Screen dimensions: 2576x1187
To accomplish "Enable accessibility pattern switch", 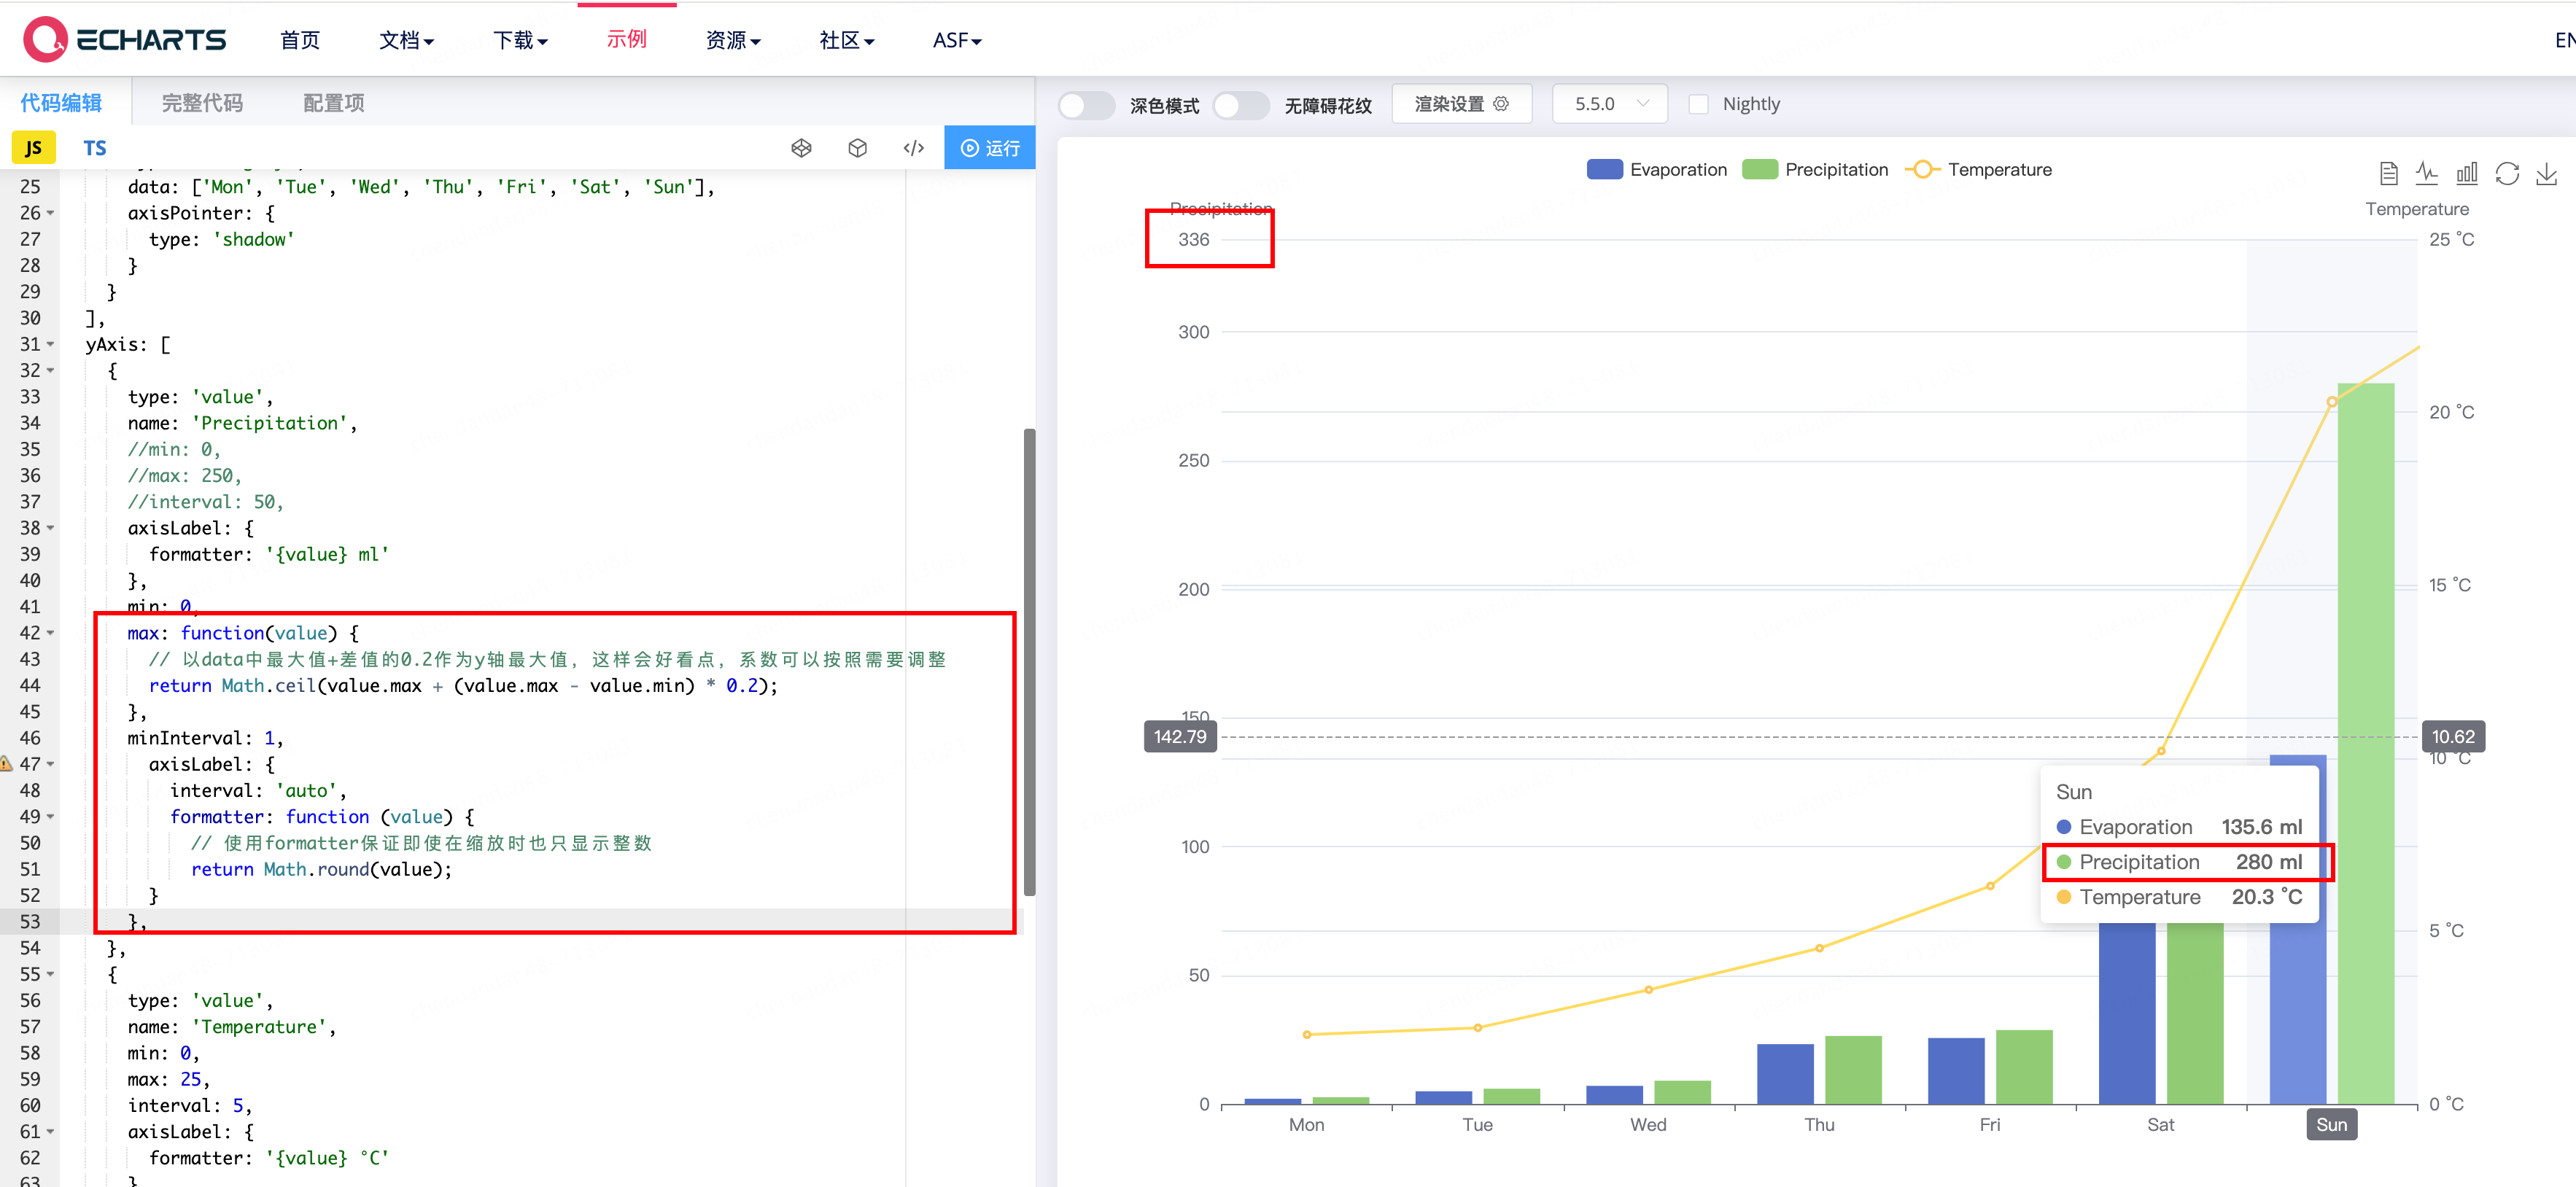I will (x=1241, y=105).
